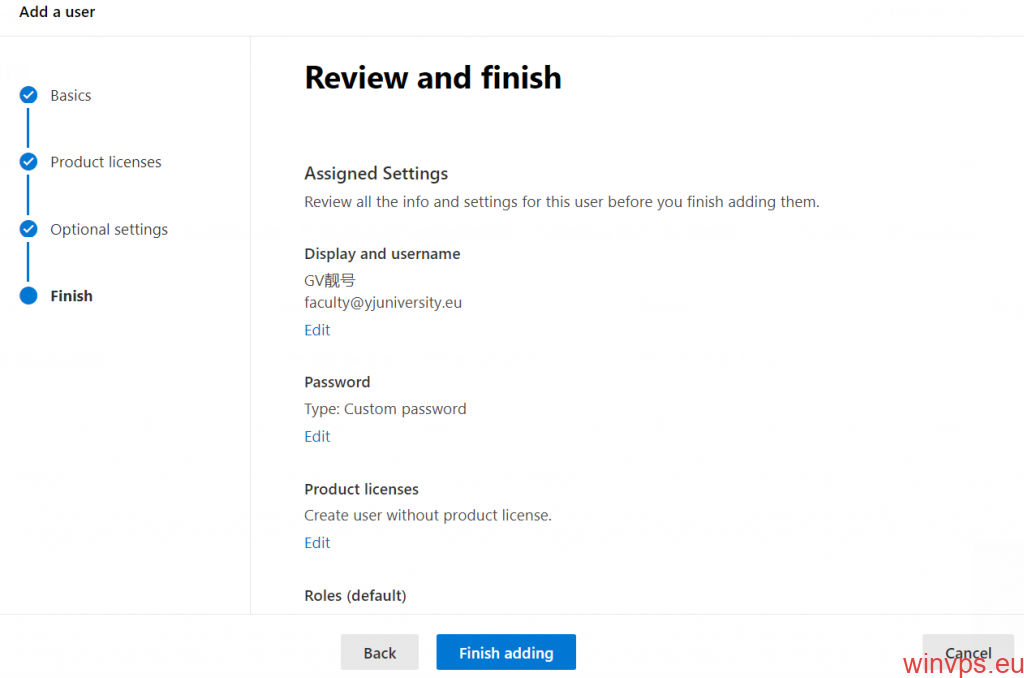Edit the Product licenses assignment
The width and height of the screenshot is (1024, 678).
(317, 543)
